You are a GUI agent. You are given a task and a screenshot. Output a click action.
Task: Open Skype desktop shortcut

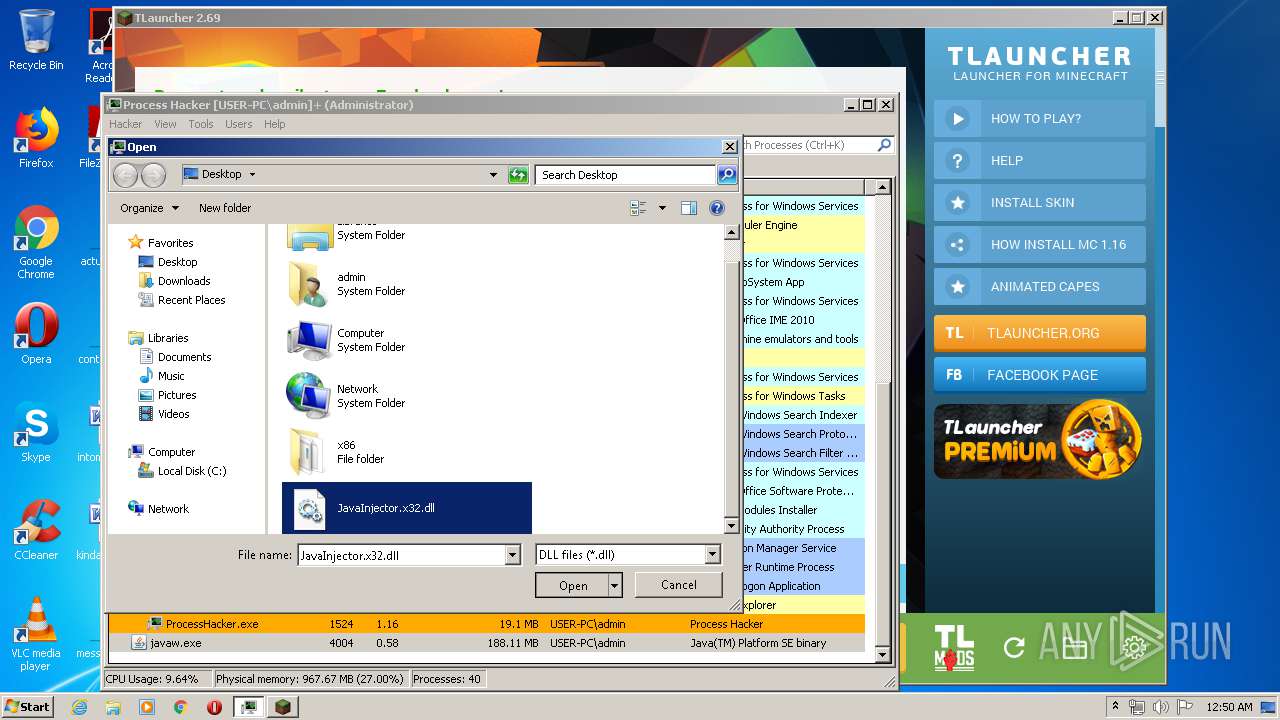[36, 432]
